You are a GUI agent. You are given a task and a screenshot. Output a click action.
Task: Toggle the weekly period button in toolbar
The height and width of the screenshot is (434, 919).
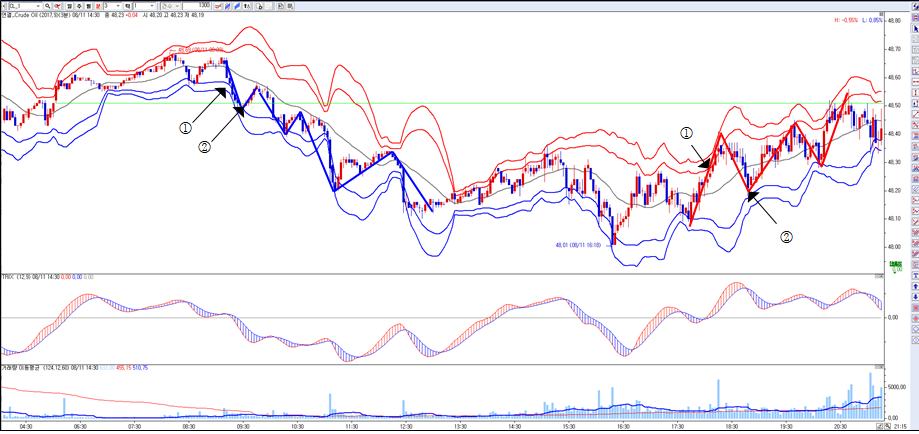click(77, 5)
